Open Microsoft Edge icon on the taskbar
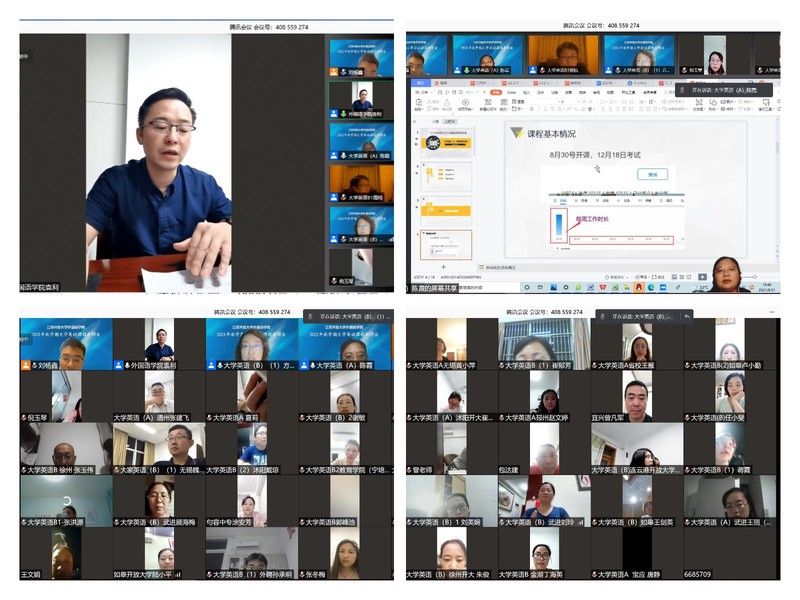The width and height of the screenshot is (800, 600). click(x=651, y=288)
